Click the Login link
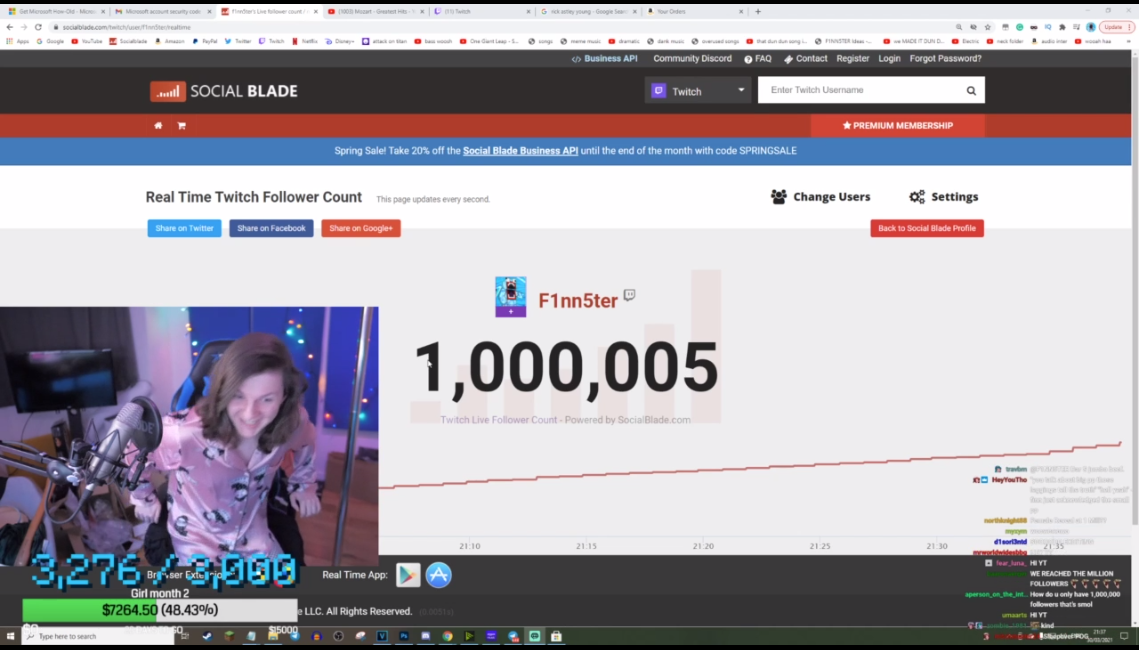Image resolution: width=1139 pixels, height=650 pixels. [x=889, y=59]
